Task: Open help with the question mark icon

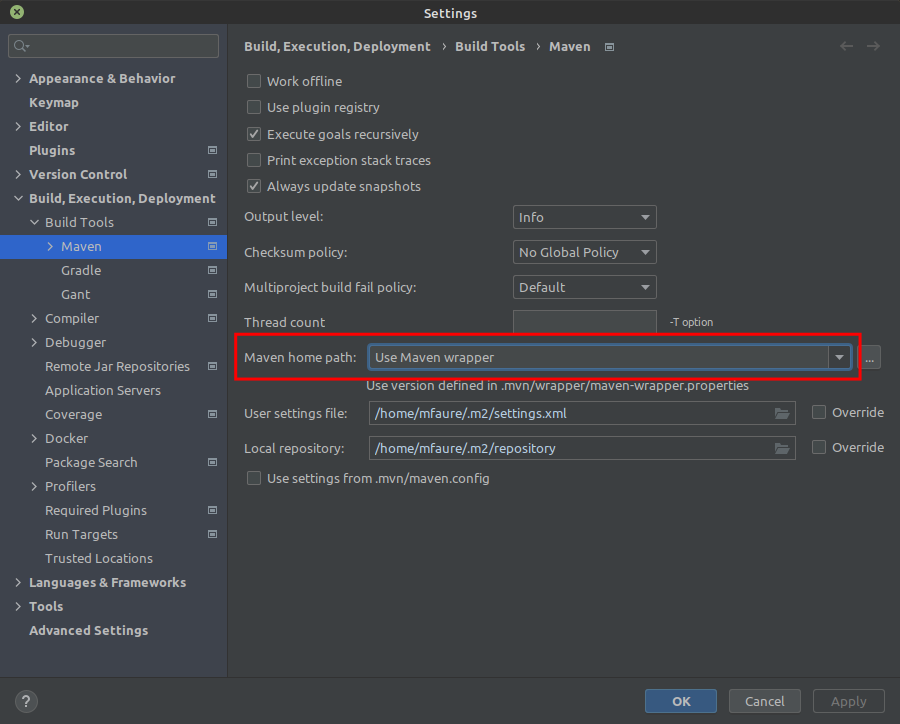Action: click(x=26, y=701)
